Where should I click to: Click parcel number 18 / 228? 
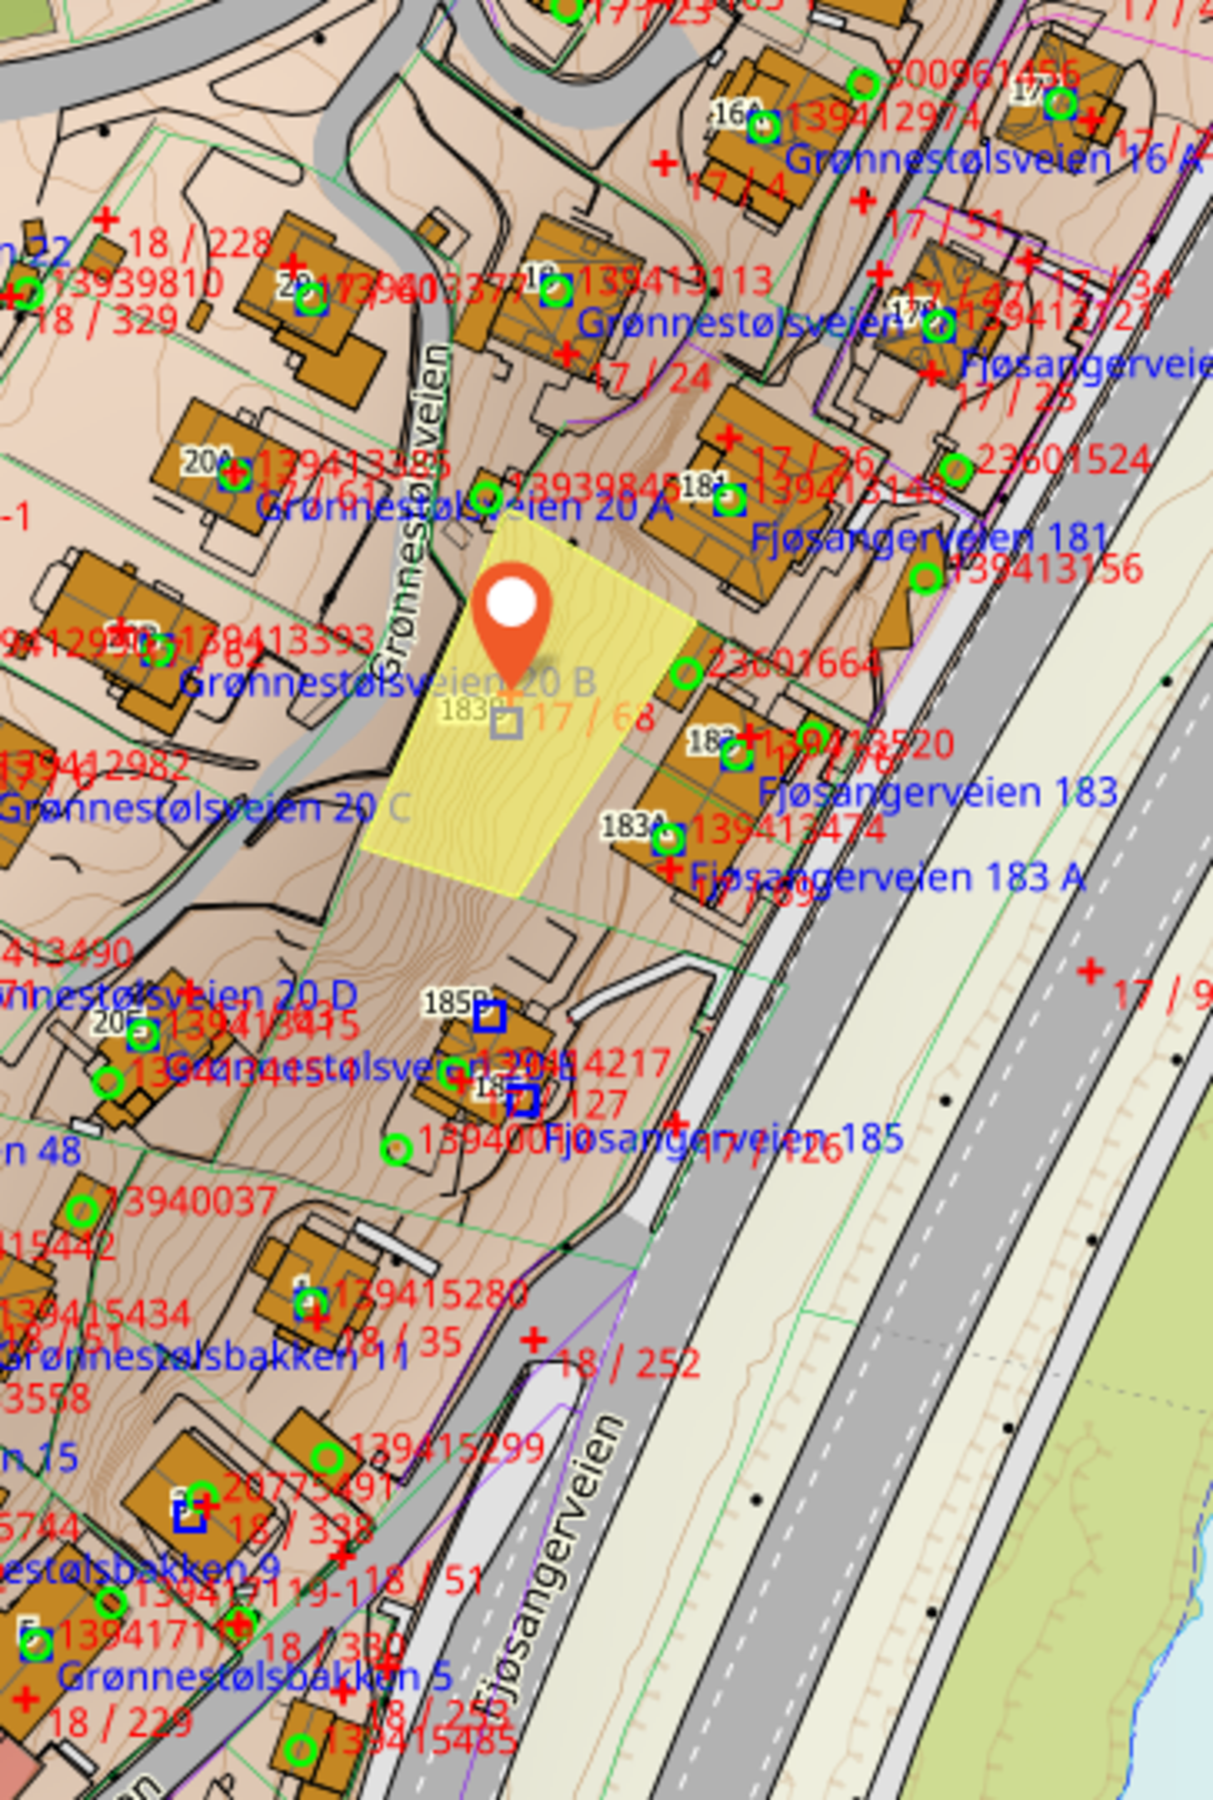[200, 243]
